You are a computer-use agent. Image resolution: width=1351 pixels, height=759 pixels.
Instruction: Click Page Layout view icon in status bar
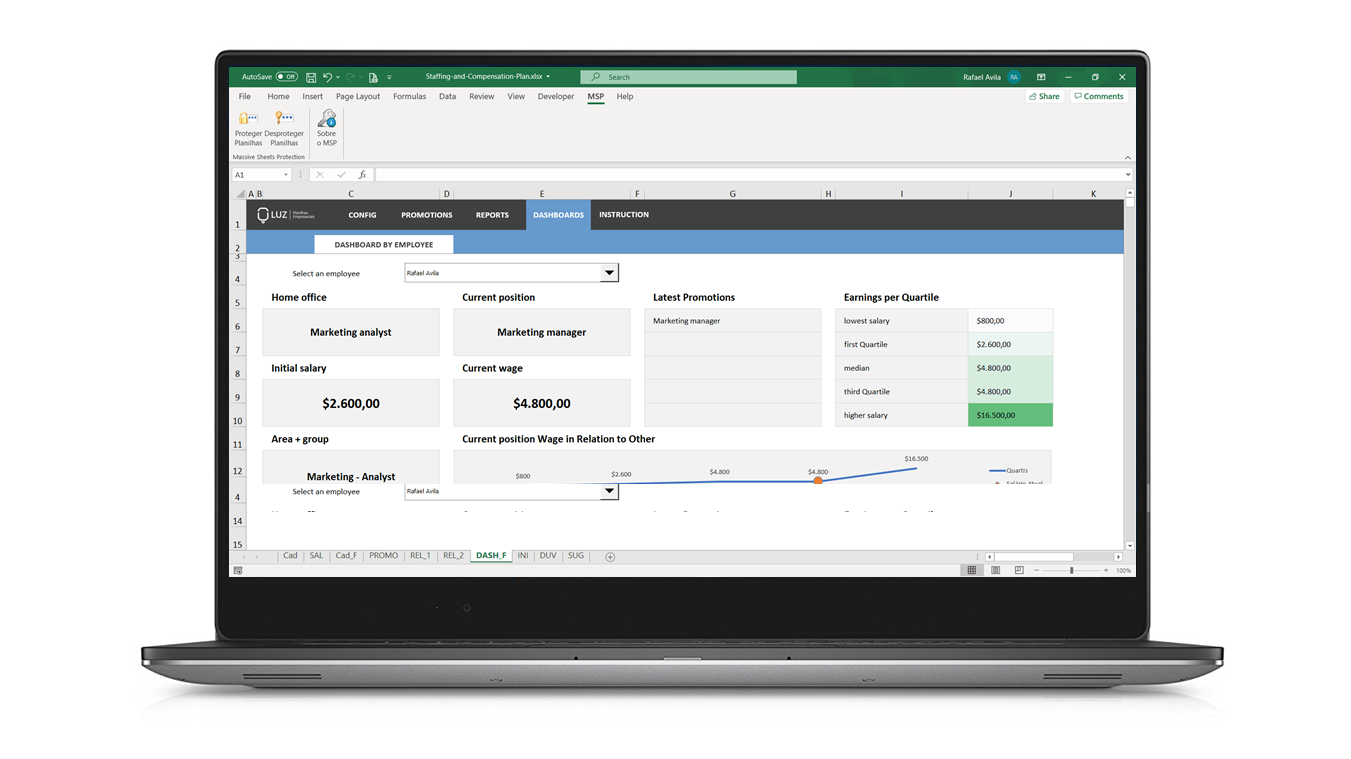tap(995, 570)
